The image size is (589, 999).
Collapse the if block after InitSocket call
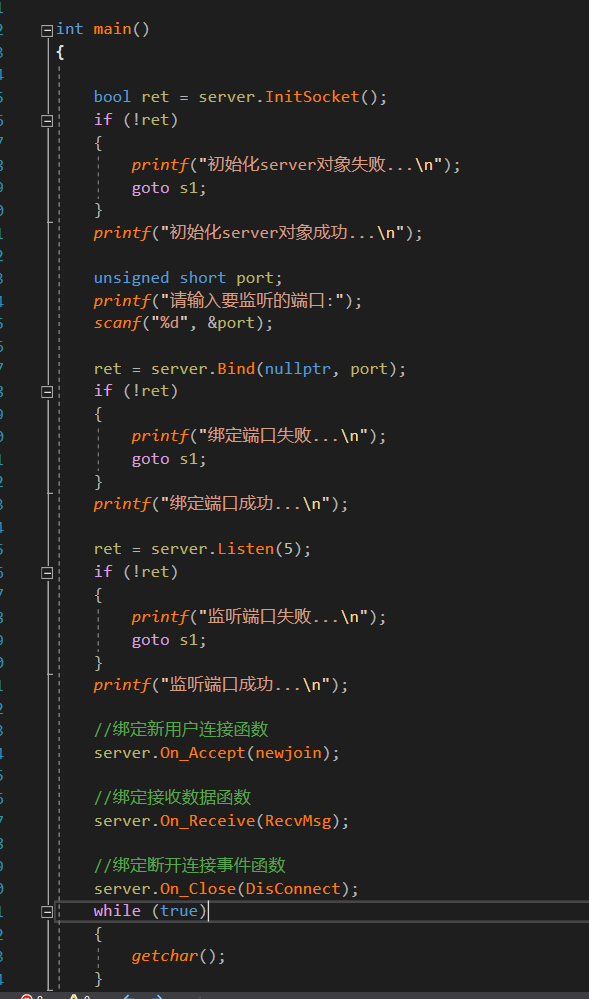click(47, 120)
